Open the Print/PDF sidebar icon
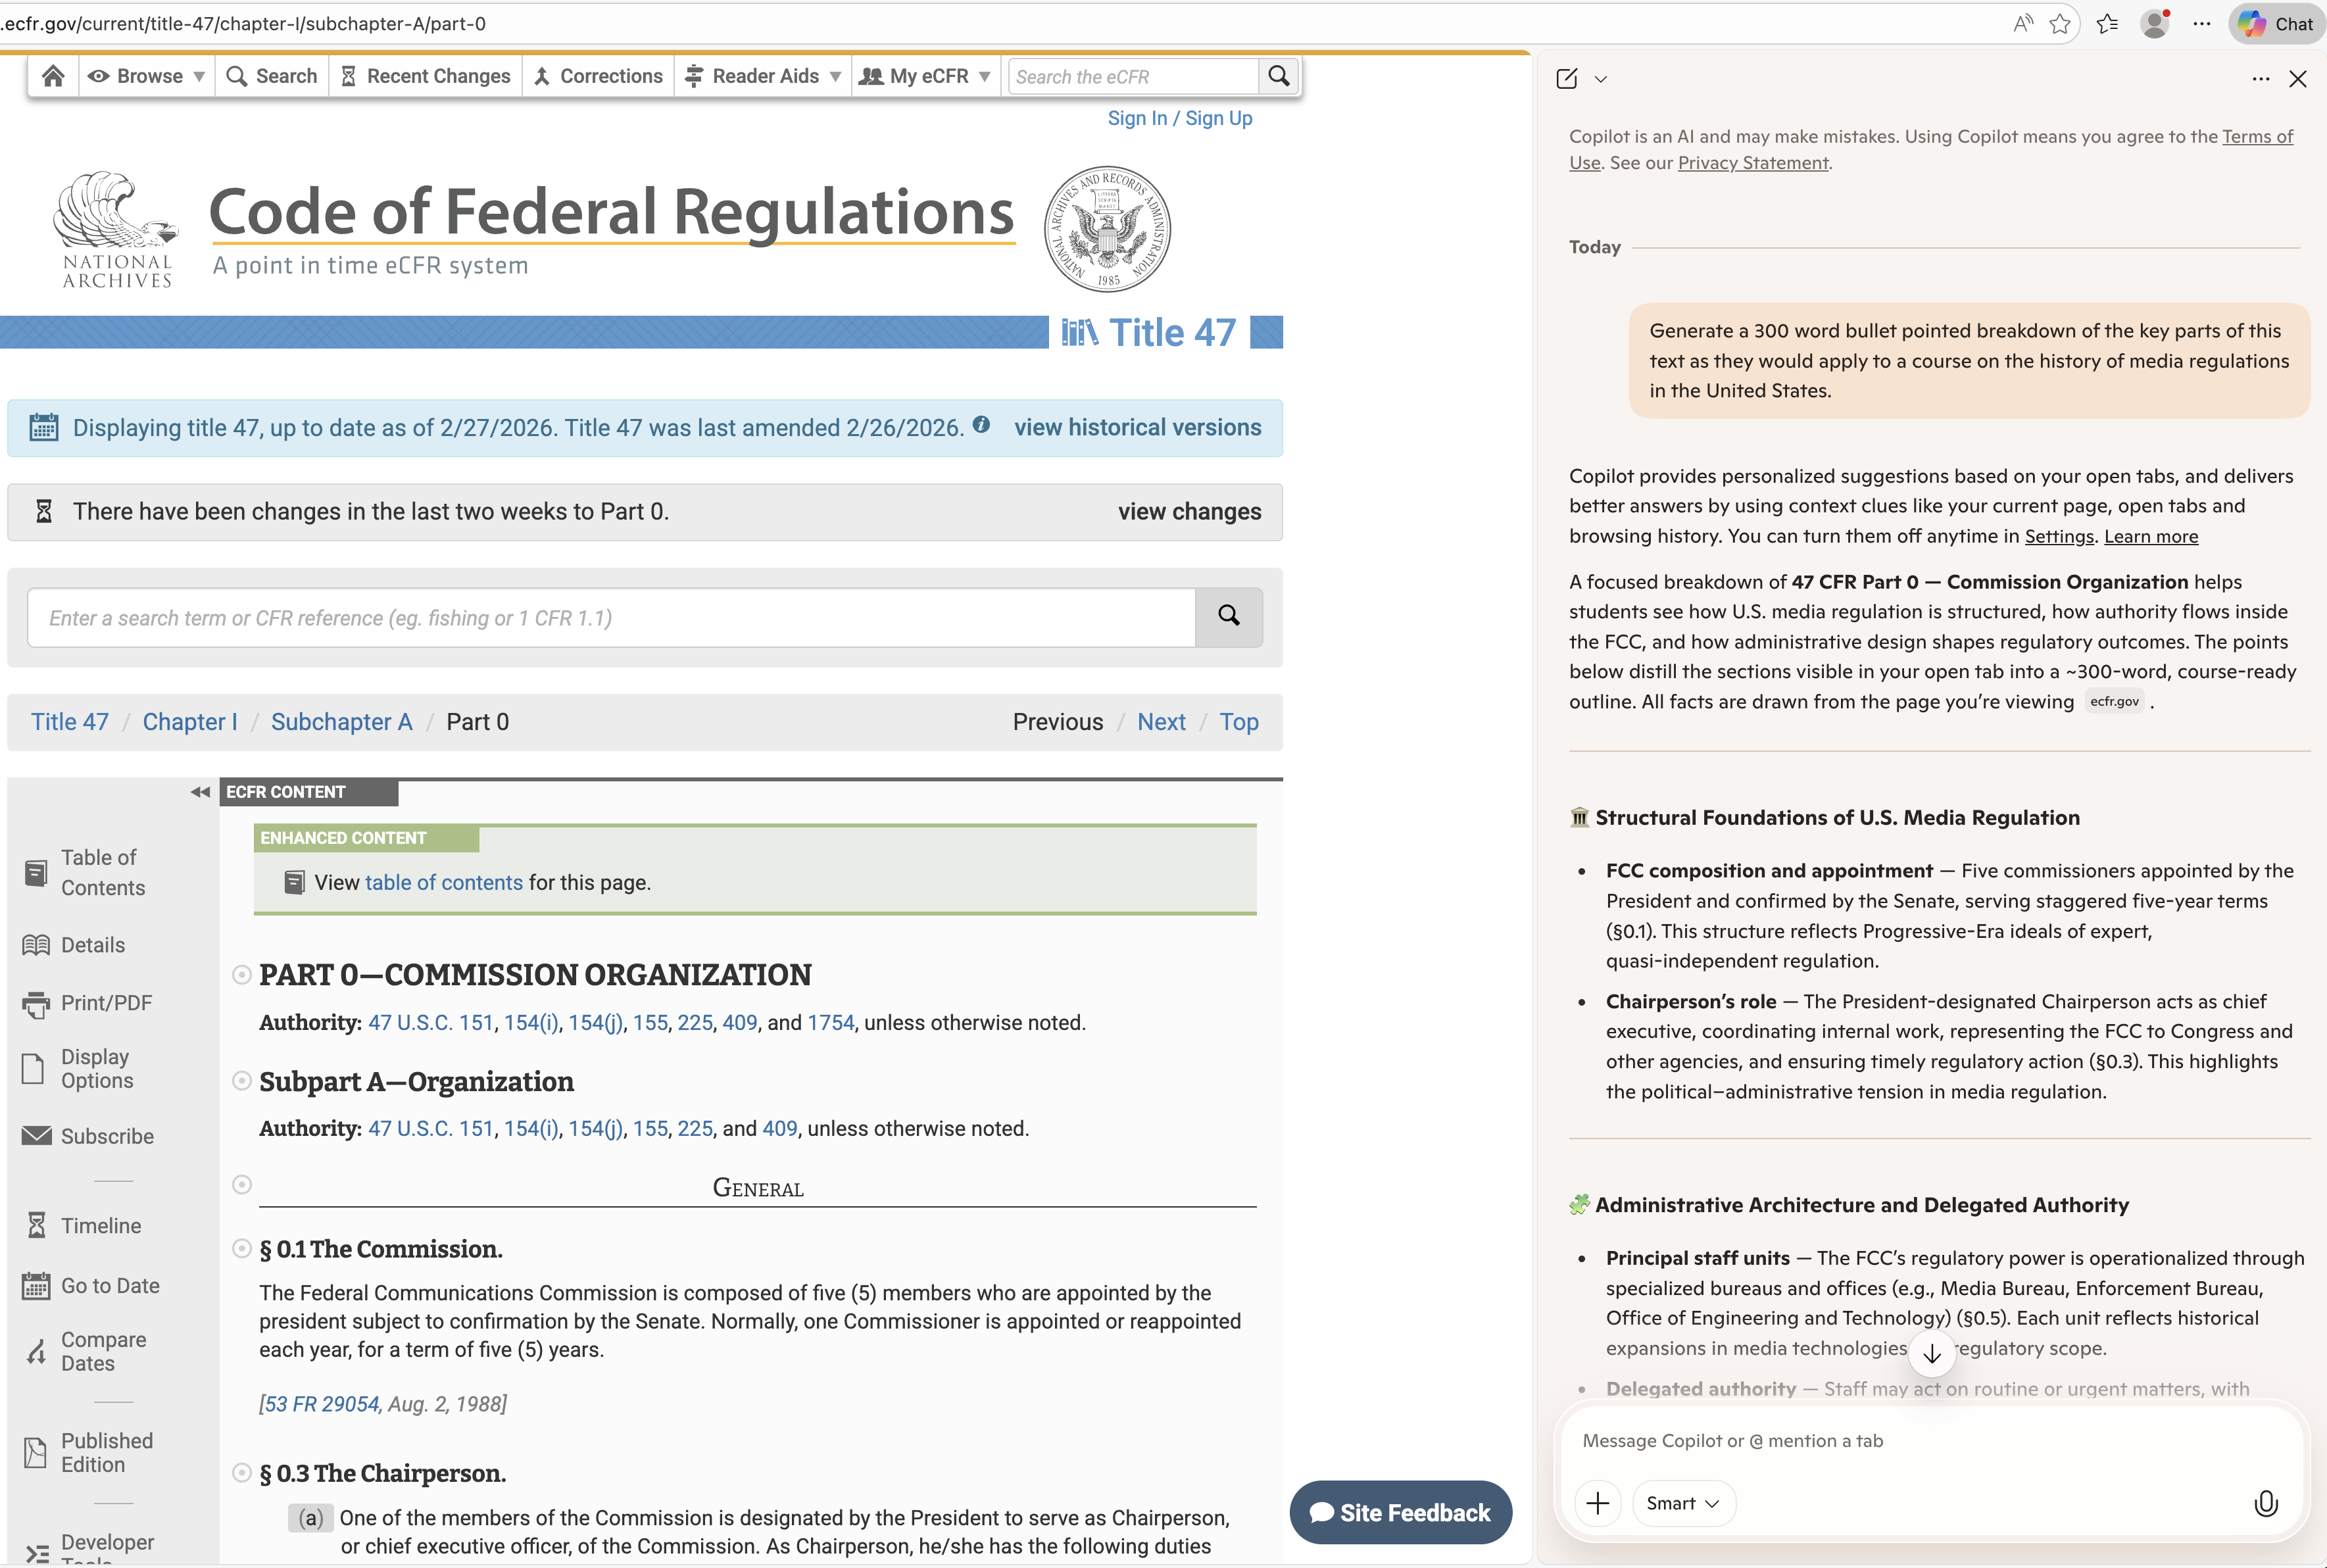The image size is (2327, 1568). point(36,1003)
